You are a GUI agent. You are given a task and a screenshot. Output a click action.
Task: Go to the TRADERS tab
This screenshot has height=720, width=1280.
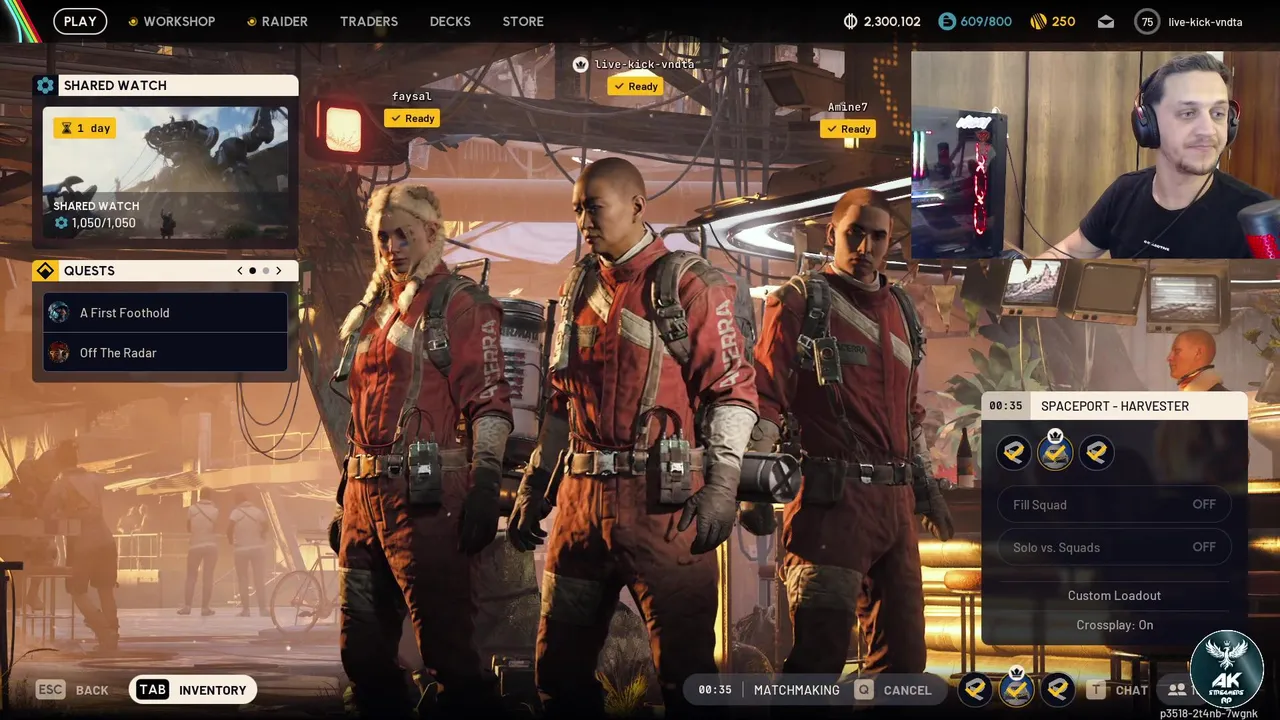[x=369, y=21]
